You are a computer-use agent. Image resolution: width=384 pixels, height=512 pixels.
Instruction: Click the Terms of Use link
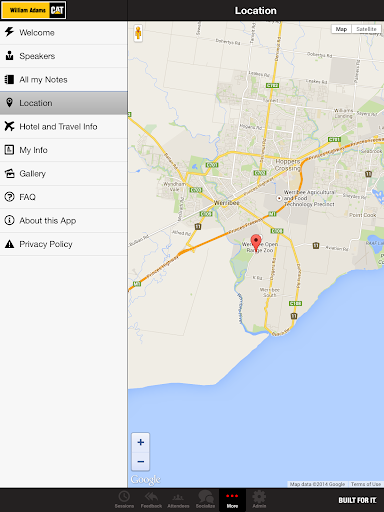(x=366, y=484)
